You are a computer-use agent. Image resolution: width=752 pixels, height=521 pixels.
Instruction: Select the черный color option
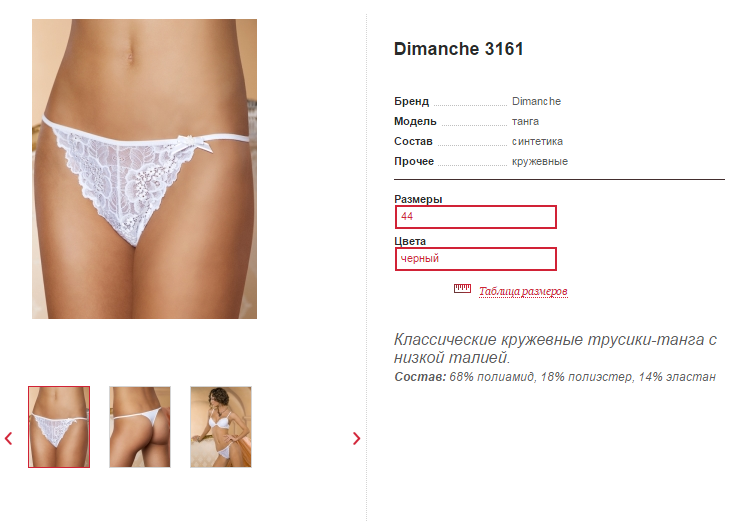tap(476, 259)
